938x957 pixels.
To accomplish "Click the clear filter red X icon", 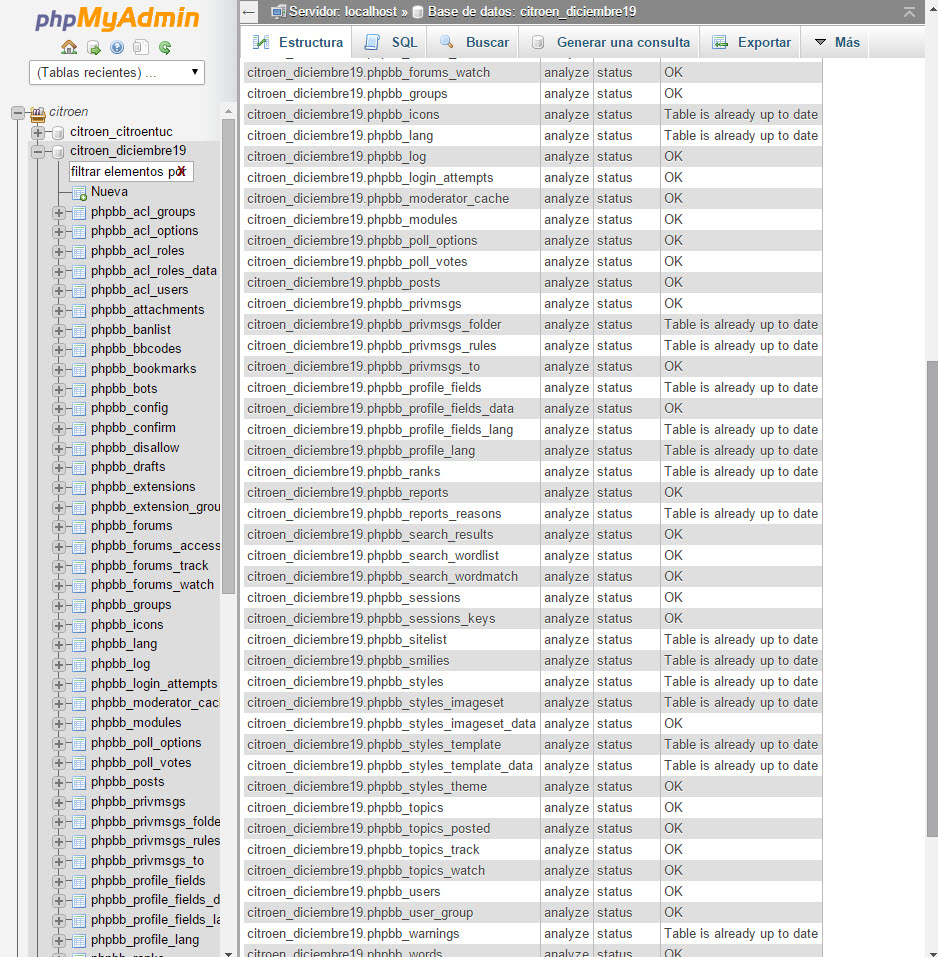I will (x=181, y=172).
